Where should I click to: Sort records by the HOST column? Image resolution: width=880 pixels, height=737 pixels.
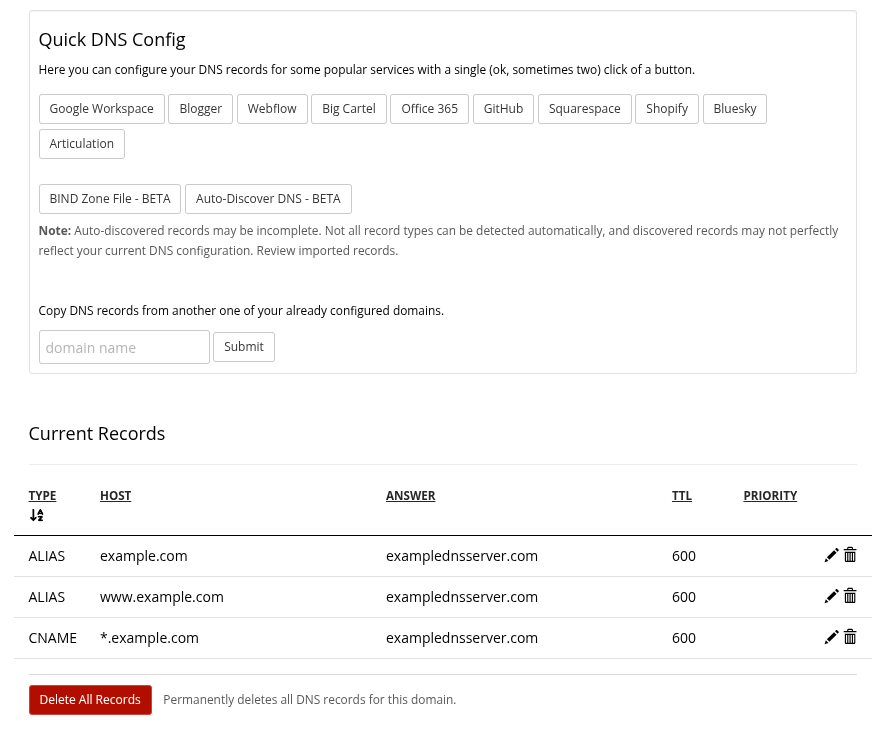coord(115,495)
